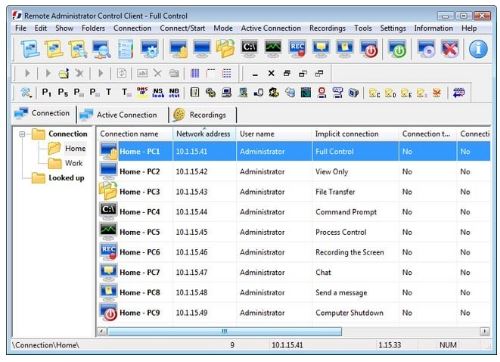Screen dimensions: 500x362
Task: Open the blue Information icon
Action: tap(478, 49)
